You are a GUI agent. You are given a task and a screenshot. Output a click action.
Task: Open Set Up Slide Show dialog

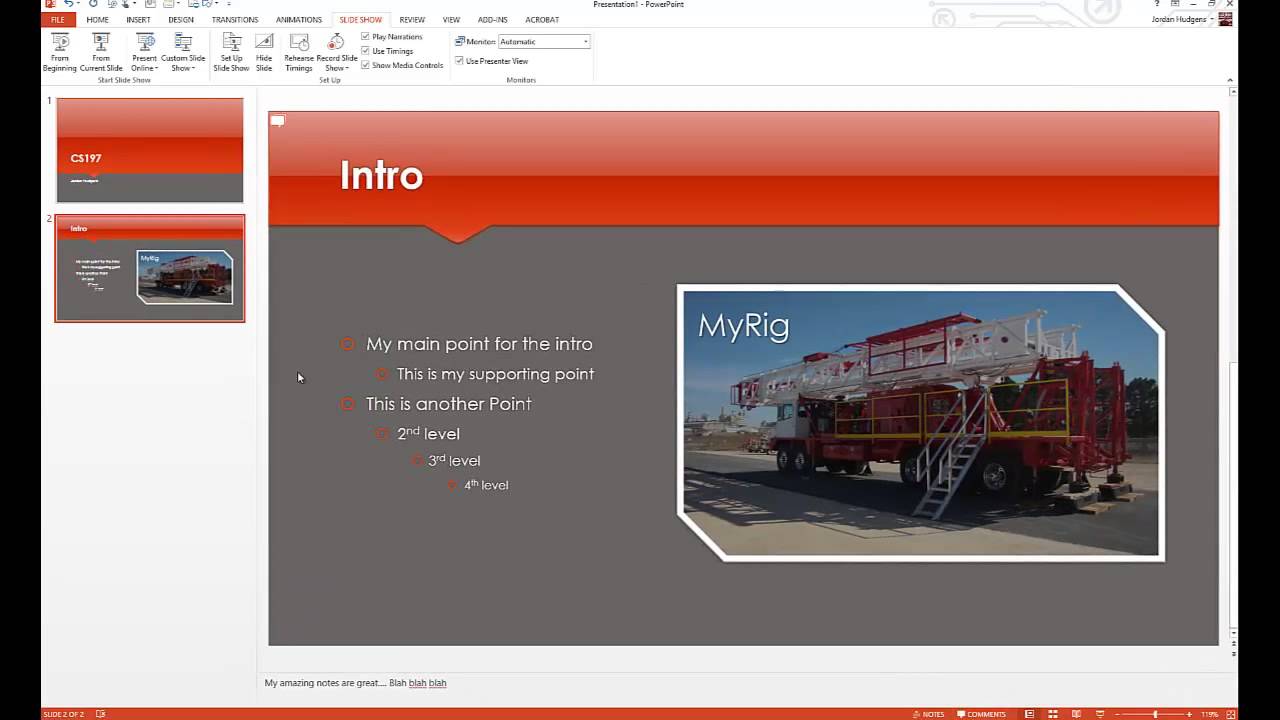point(231,52)
